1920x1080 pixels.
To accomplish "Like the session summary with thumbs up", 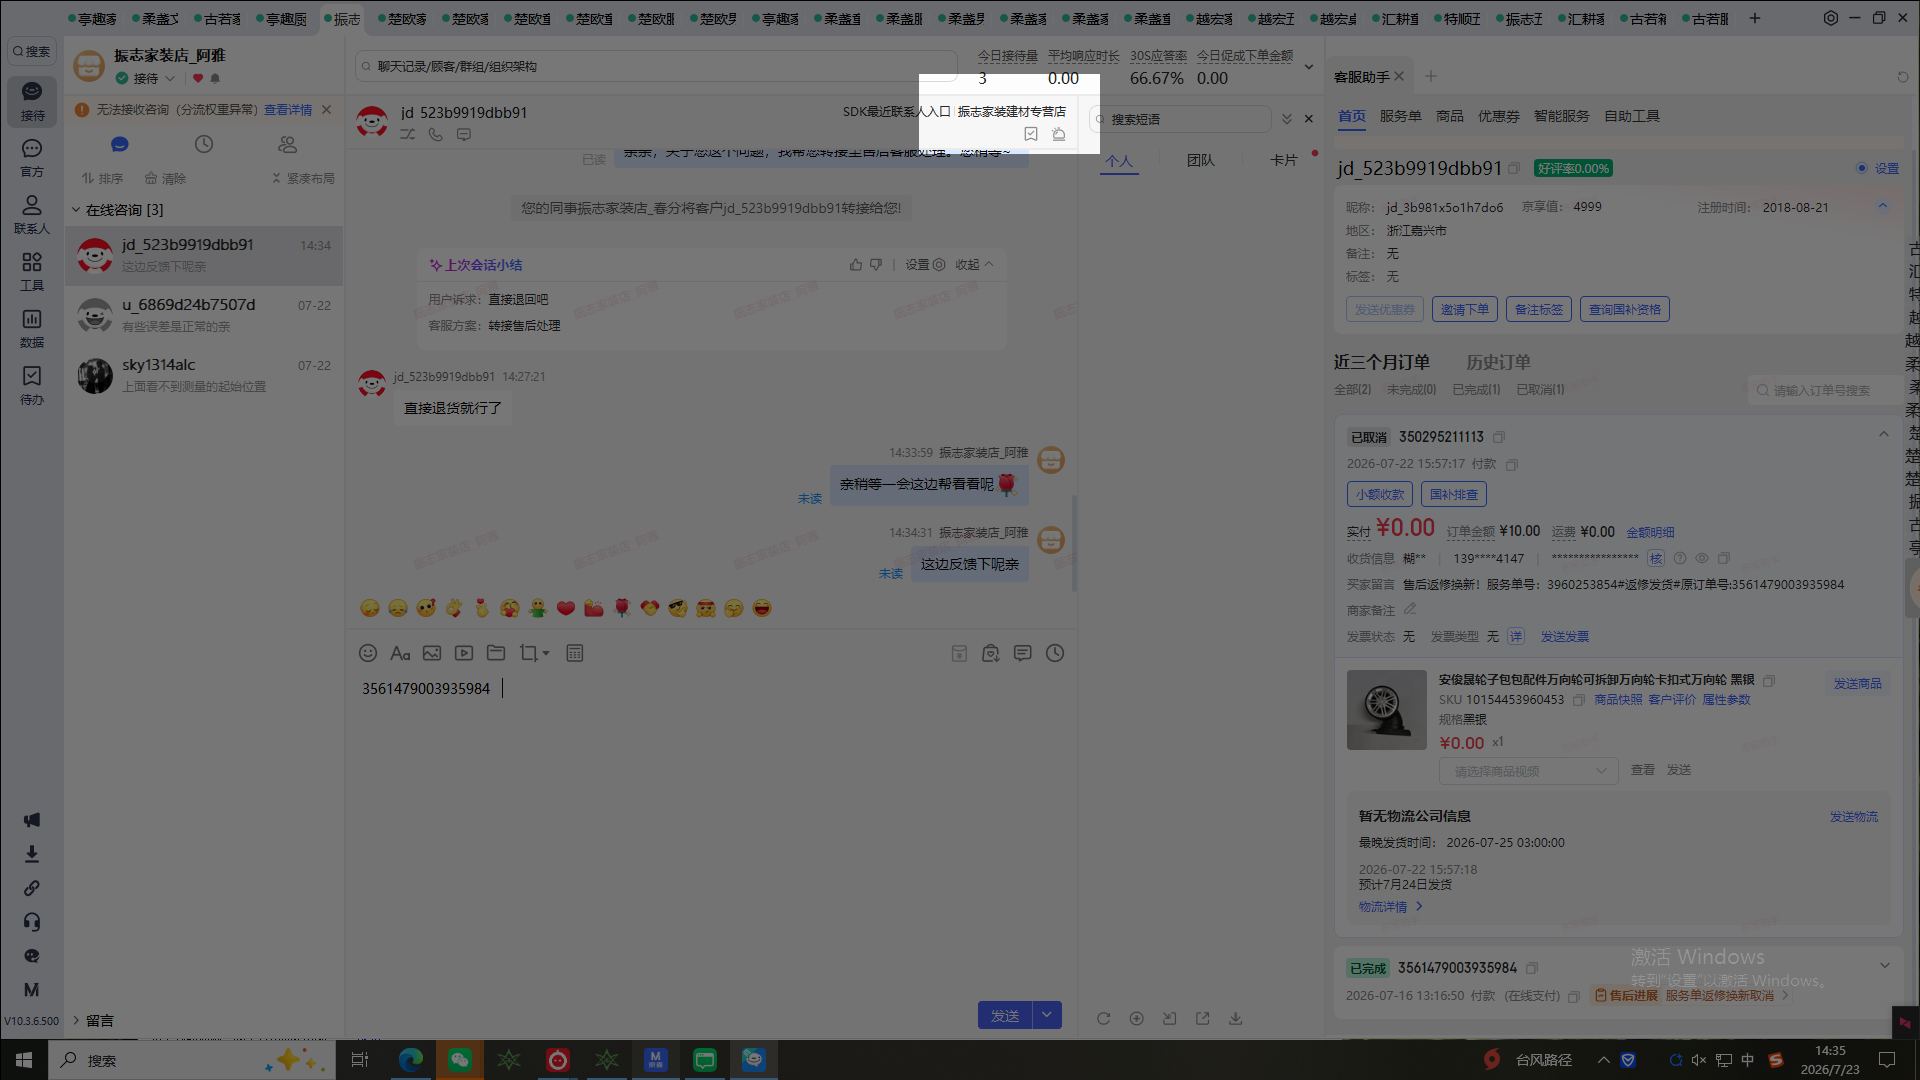I will (x=856, y=265).
